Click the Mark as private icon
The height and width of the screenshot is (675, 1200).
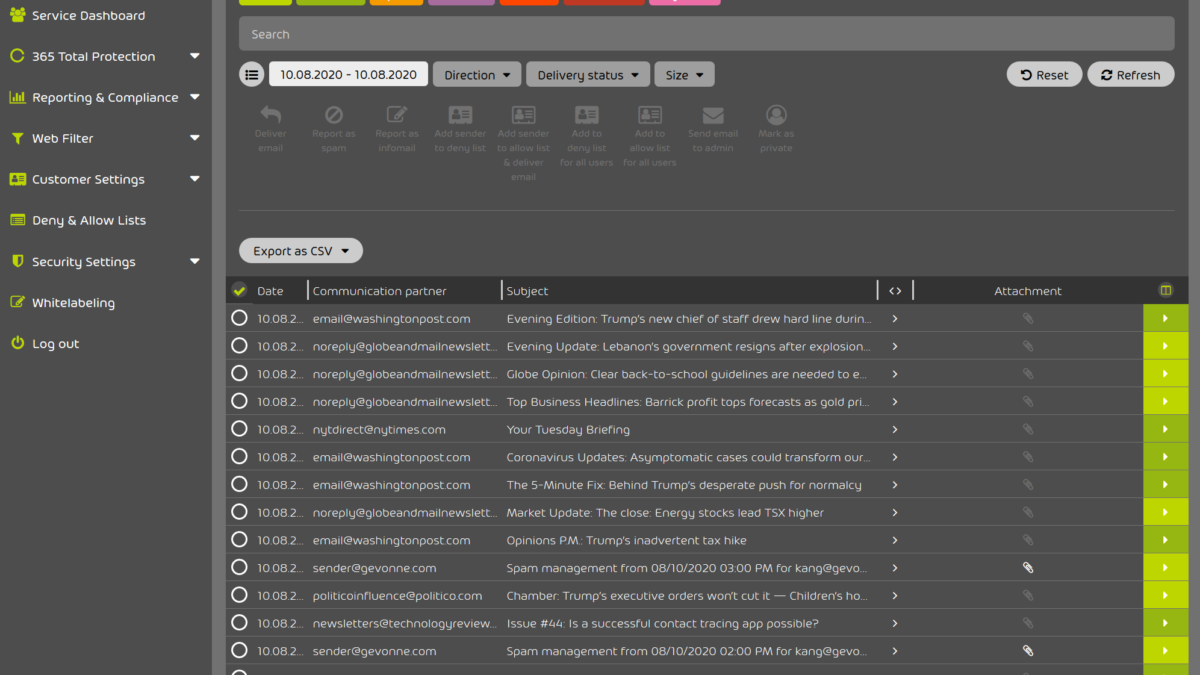[x=776, y=116]
